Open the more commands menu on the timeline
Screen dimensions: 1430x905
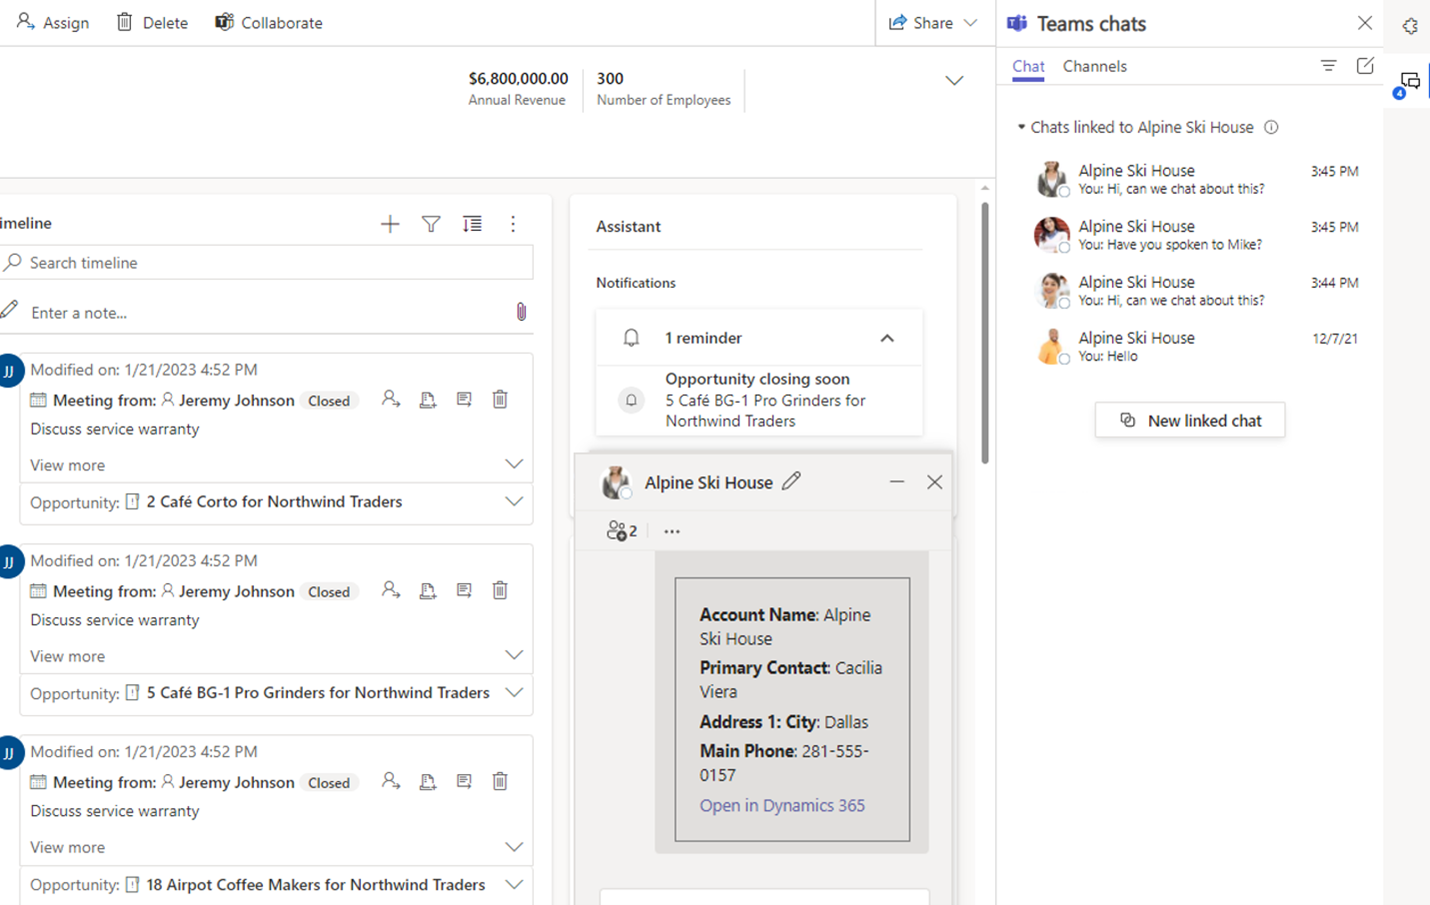513,224
